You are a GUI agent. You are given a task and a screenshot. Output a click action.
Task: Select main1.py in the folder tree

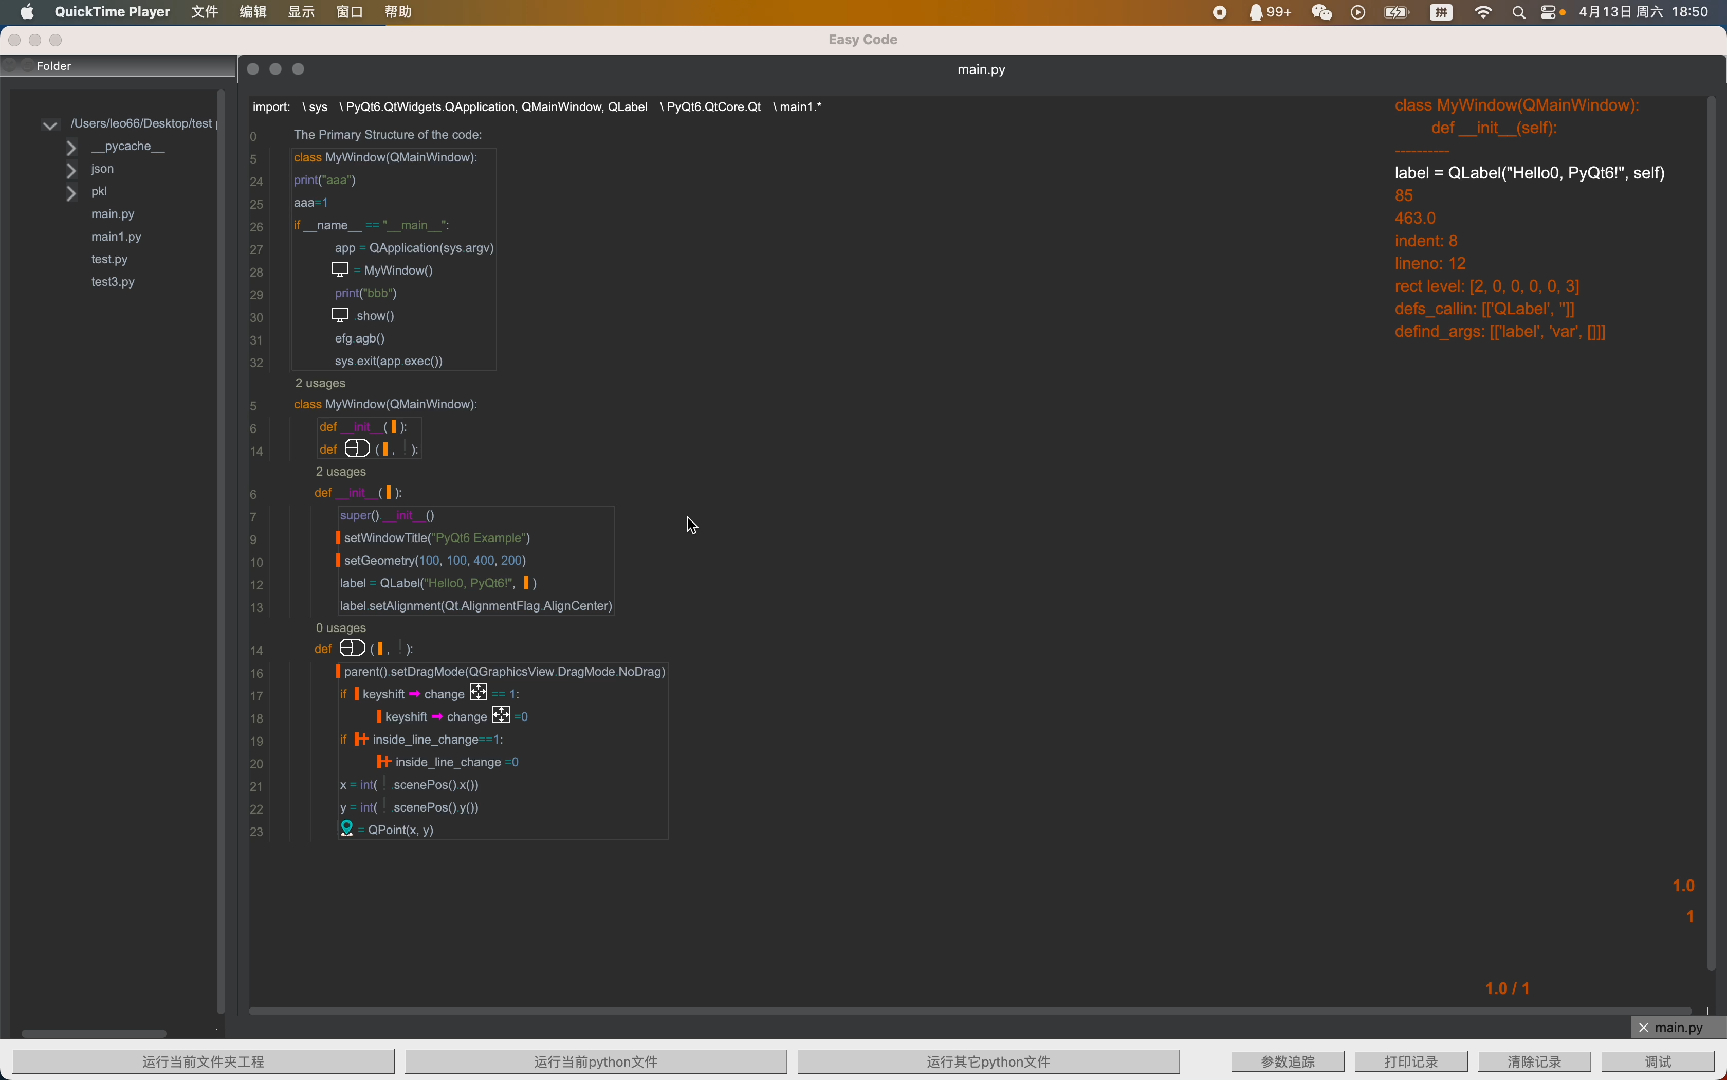click(x=116, y=237)
